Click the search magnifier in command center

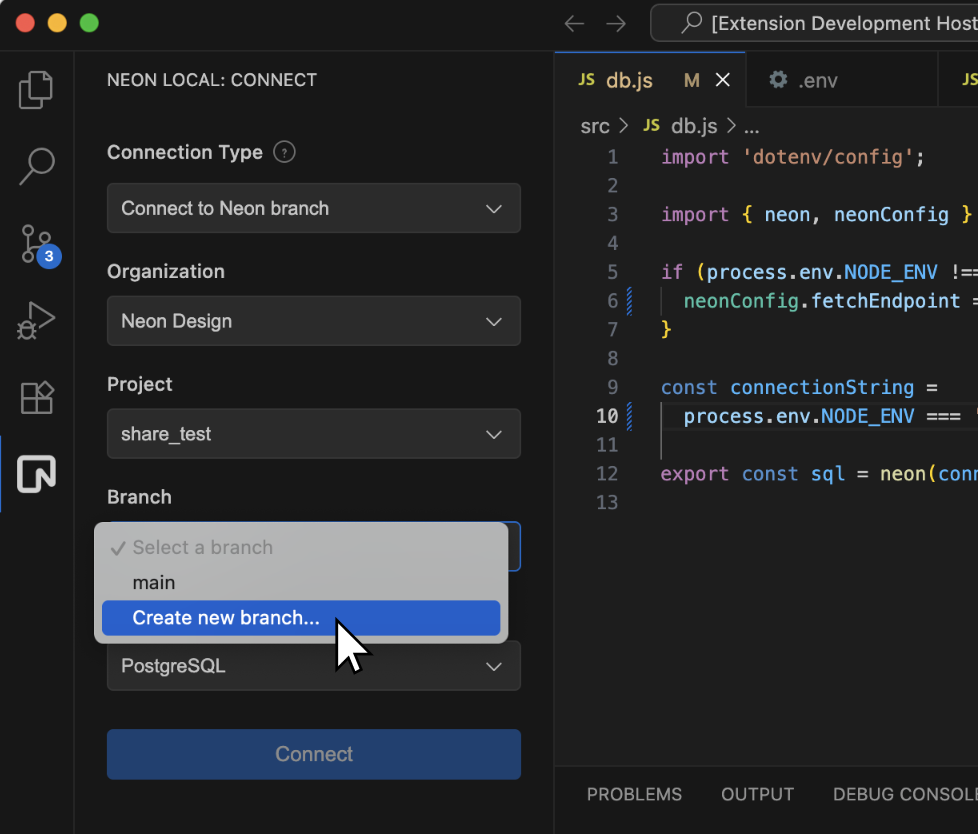[x=691, y=23]
